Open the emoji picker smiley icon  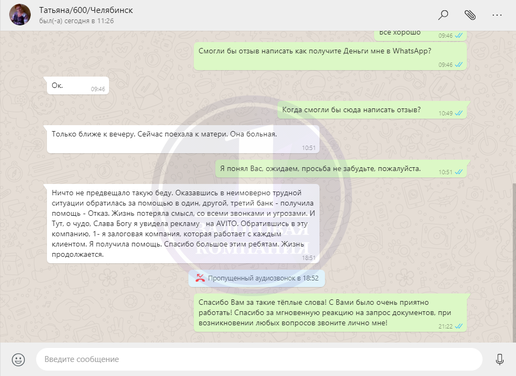point(18,359)
